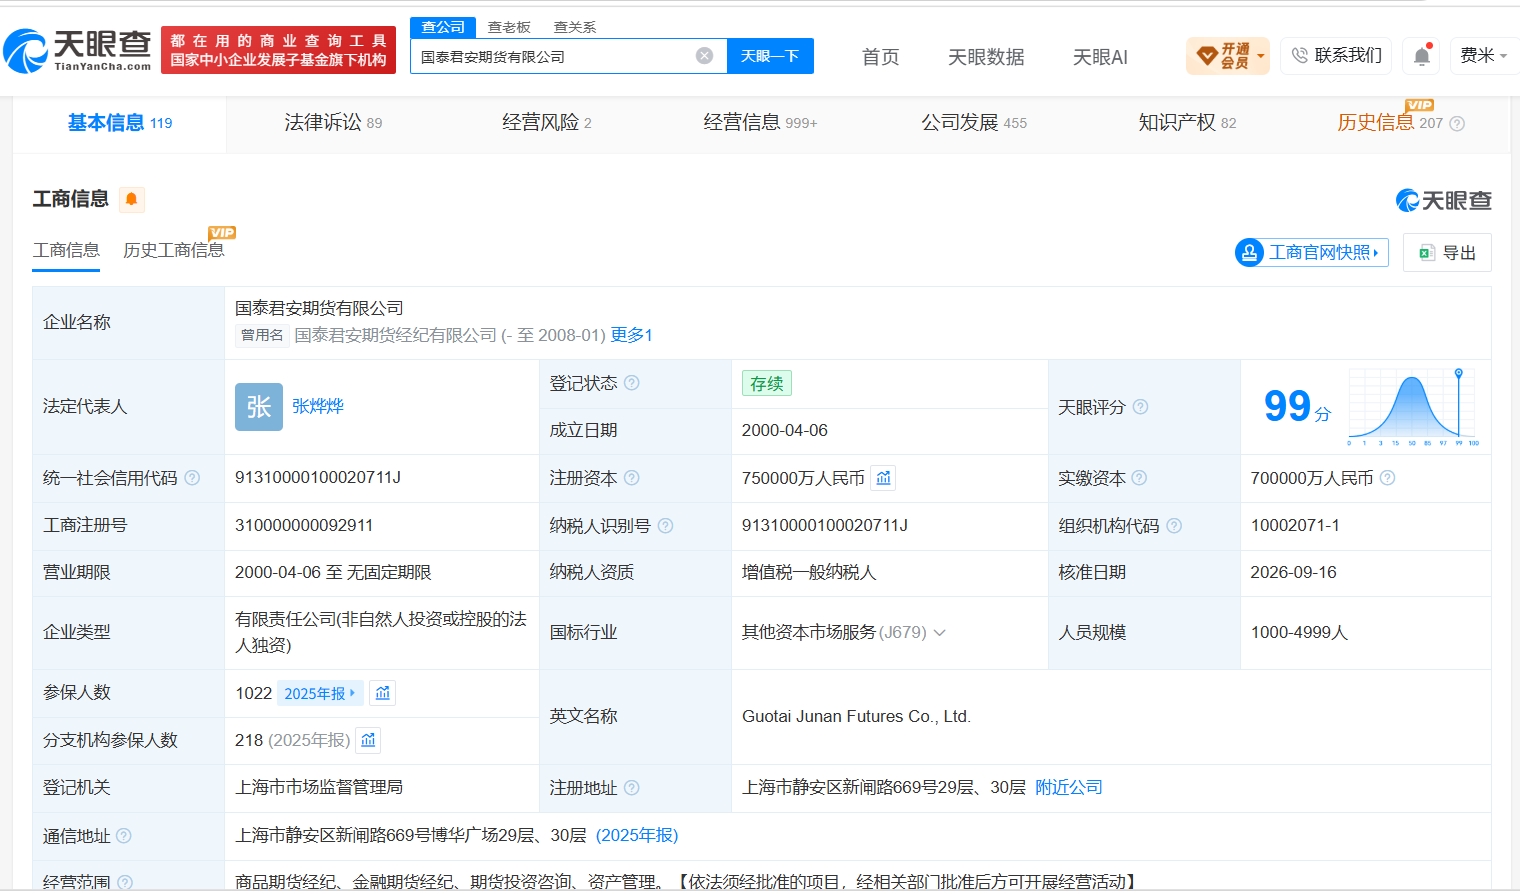Open the 历史信息 tab
Screen dimensions: 1520x894
click(1390, 123)
